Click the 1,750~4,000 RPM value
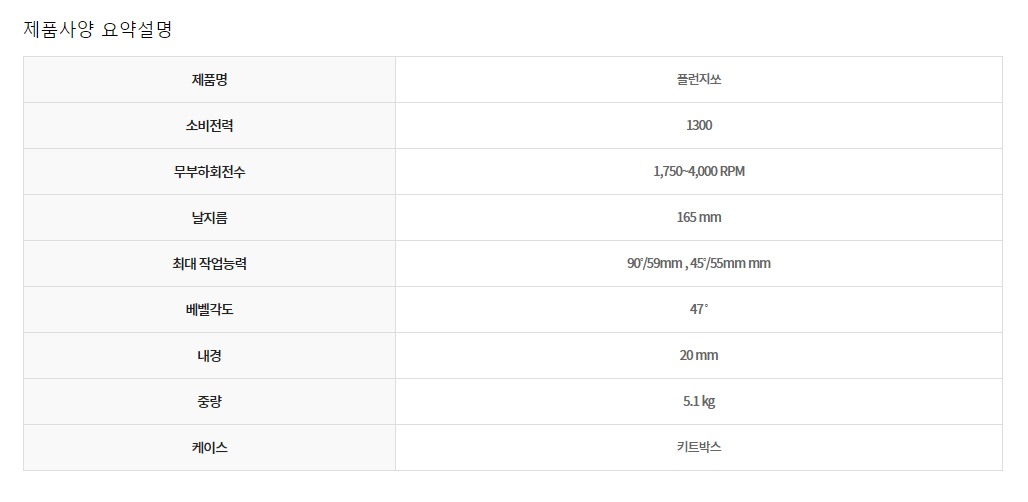The image size is (1028, 502). click(x=699, y=171)
